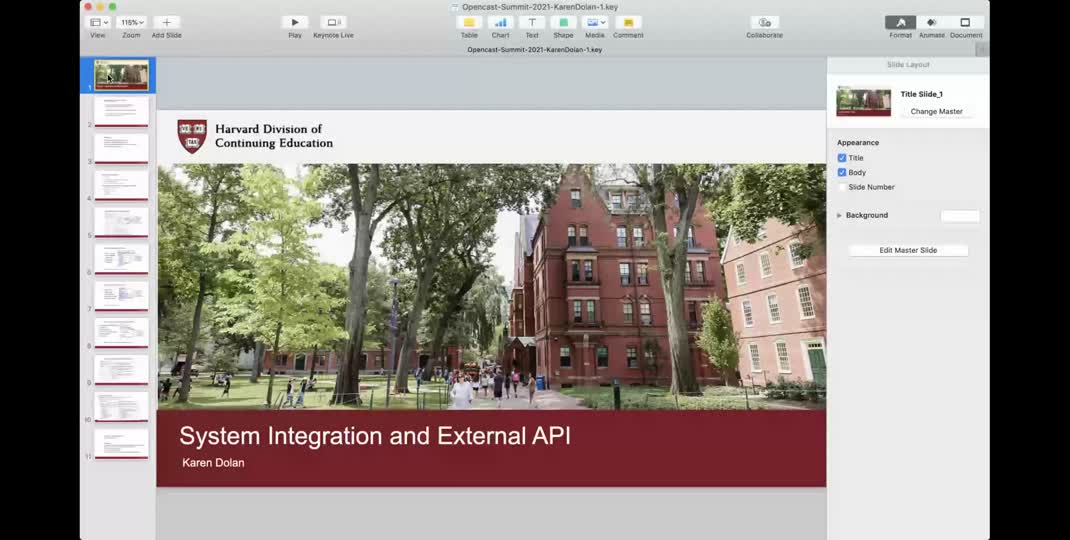The image size is (1070, 540).
Task: Click the Karen Dolan subtitle text
Action: click(213, 463)
